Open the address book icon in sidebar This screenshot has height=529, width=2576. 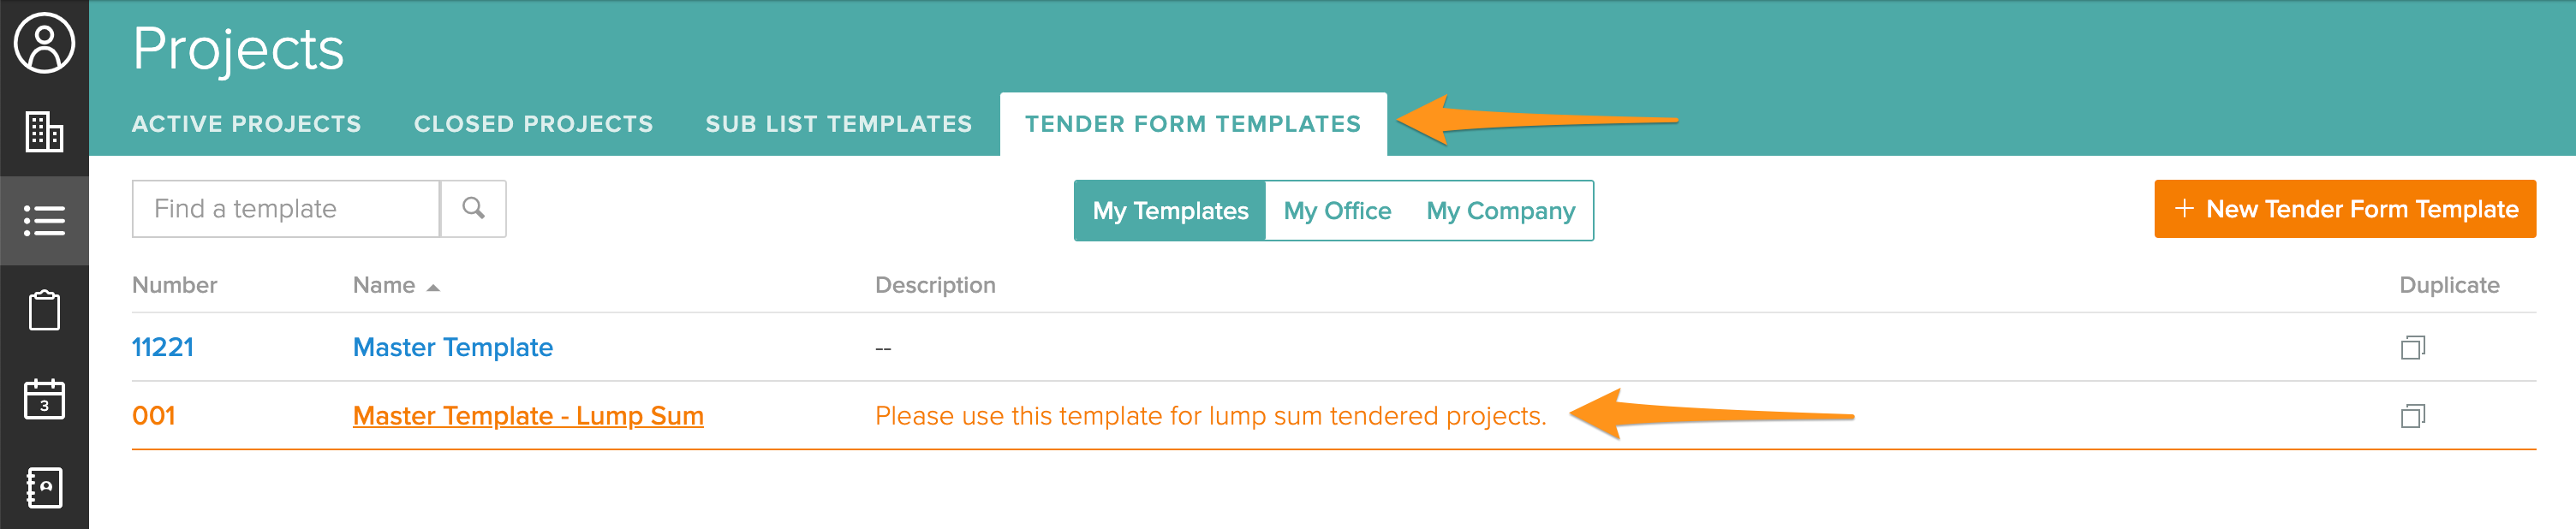44,489
